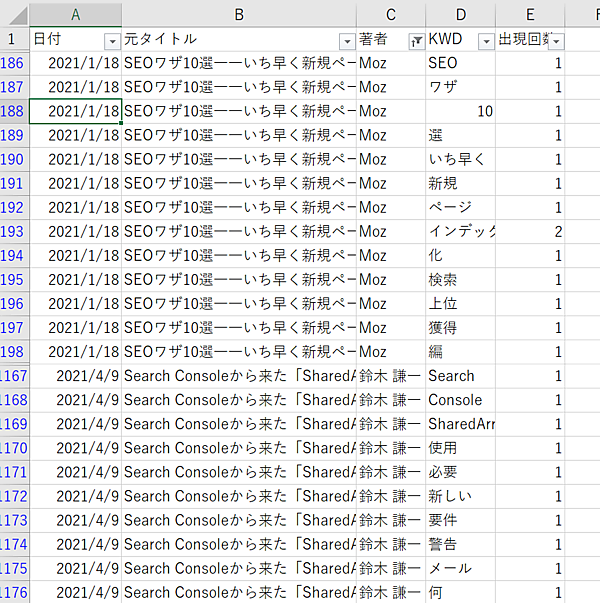Click header cell KWD
600x603 pixels.
pyautogui.click(x=461, y=39)
